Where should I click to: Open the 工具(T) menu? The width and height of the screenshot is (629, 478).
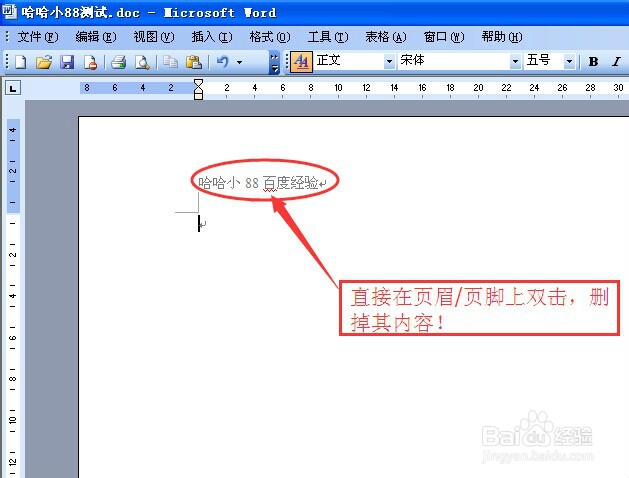[328, 37]
